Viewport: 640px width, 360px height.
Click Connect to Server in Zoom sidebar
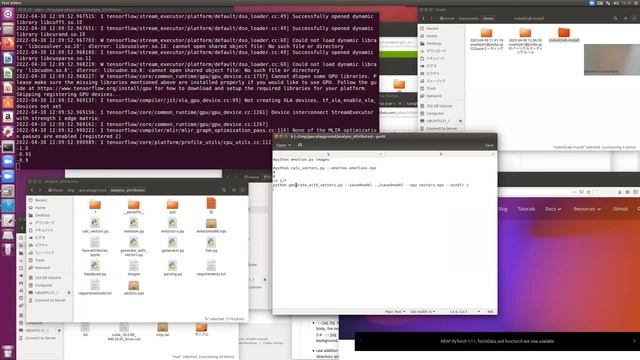(x=442, y=129)
